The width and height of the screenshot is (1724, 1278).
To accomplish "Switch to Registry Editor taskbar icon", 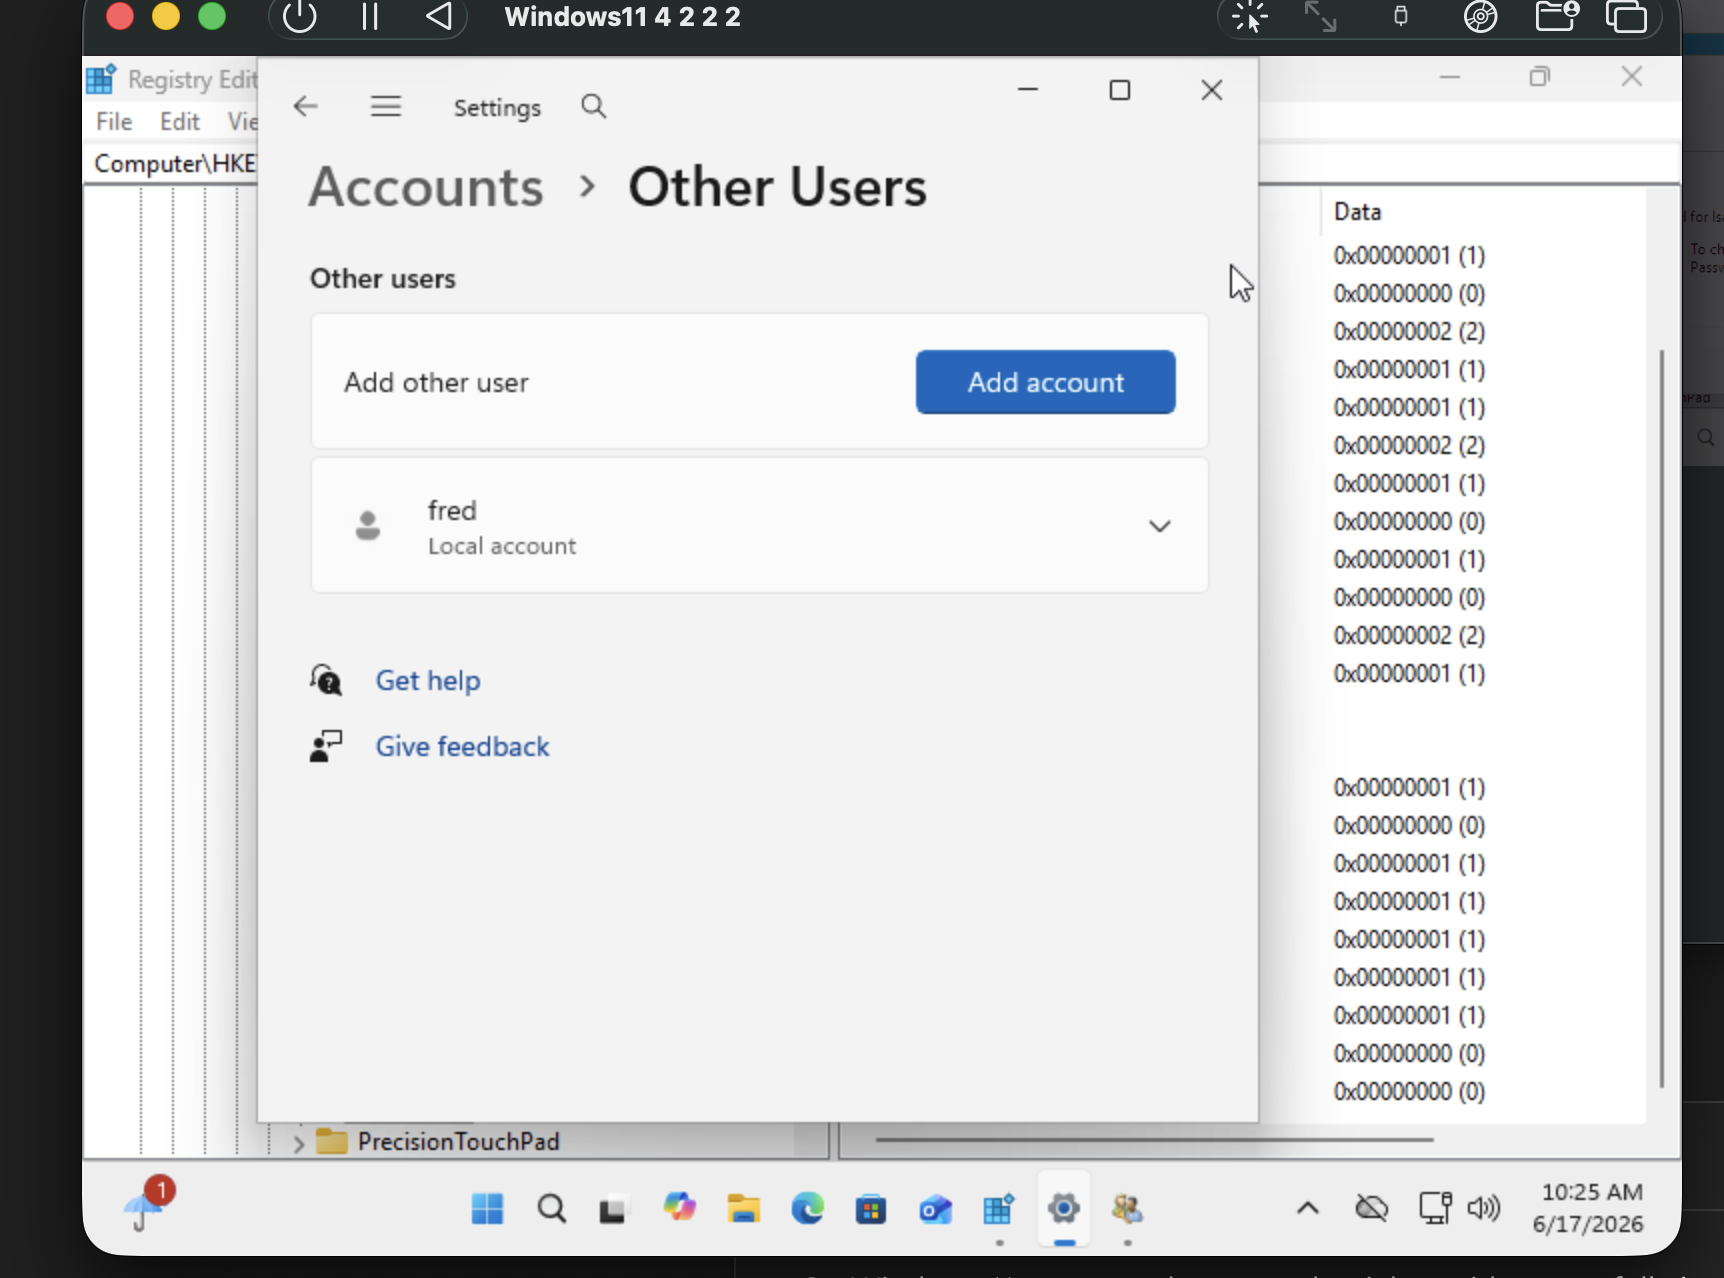I will tap(999, 1209).
